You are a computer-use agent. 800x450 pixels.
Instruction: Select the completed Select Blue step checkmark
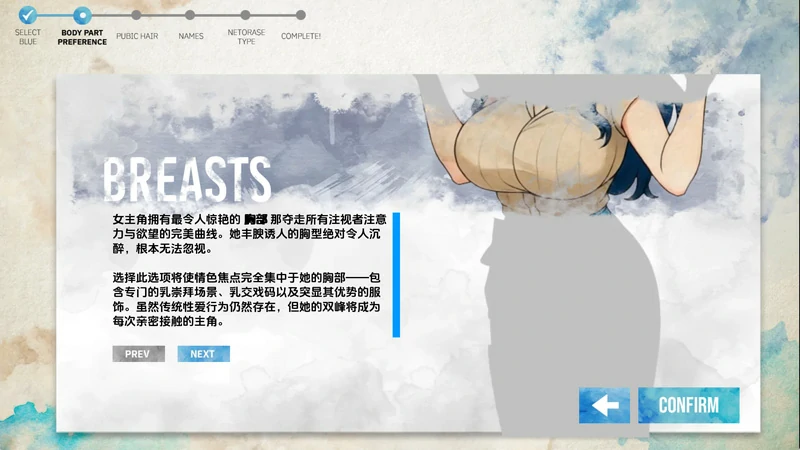point(28,15)
